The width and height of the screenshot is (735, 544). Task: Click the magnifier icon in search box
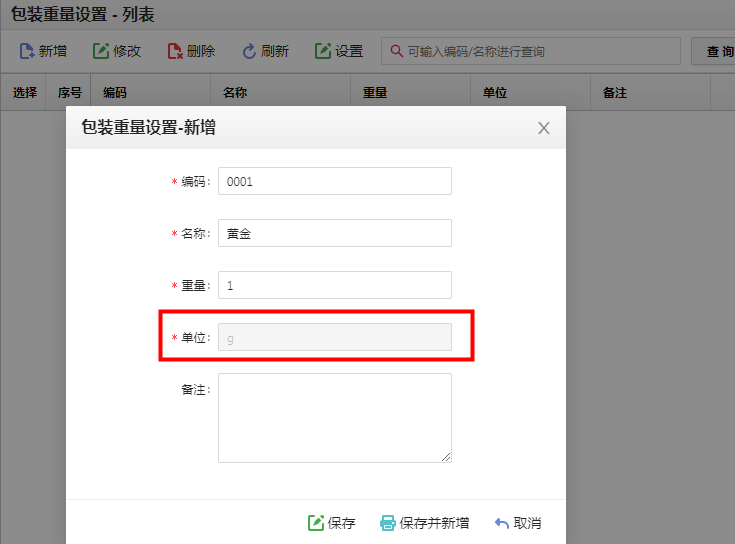pyautogui.click(x=397, y=51)
